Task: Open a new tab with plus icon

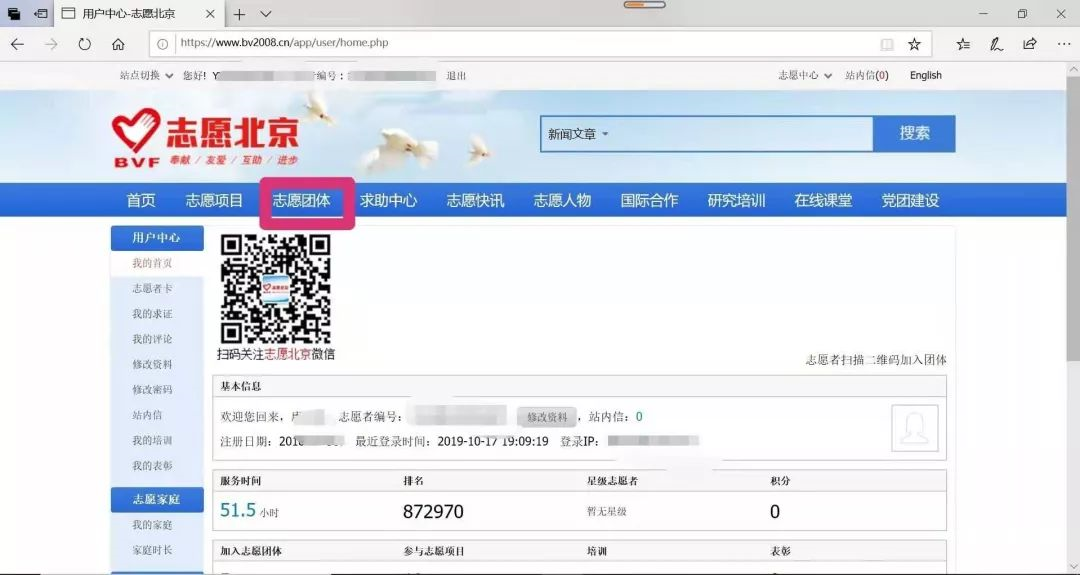Action: 240,14
